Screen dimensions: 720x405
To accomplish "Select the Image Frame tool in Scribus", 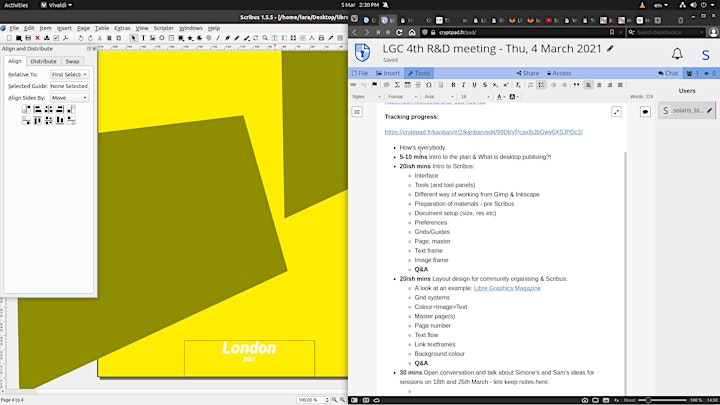I will tap(152, 38).
